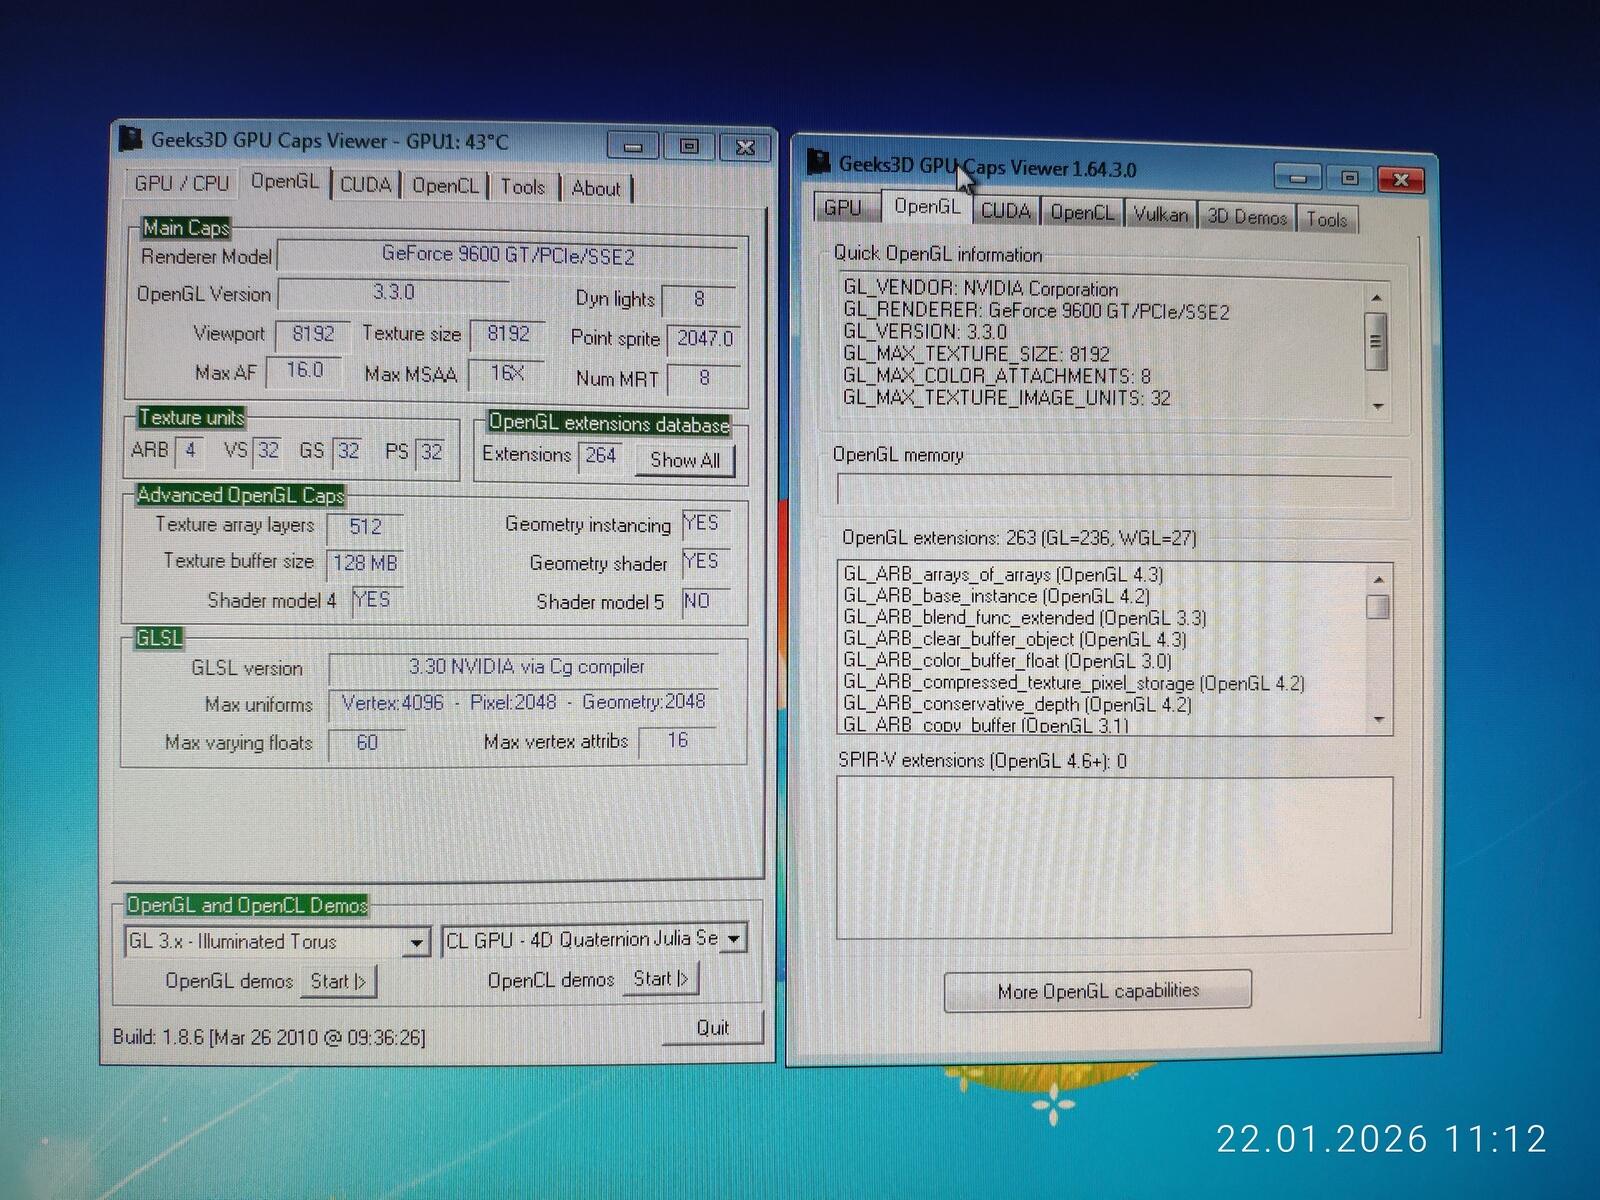
Task: Close the GPU1 43°C window
Action: click(745, 147)
